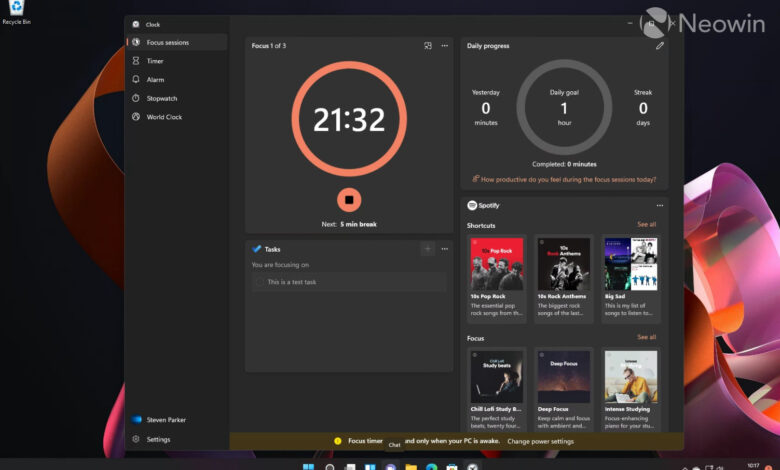The width and height of the screenshot is (780, 470).
Task: Add a new task with the plus button
Action: [428, 249]
